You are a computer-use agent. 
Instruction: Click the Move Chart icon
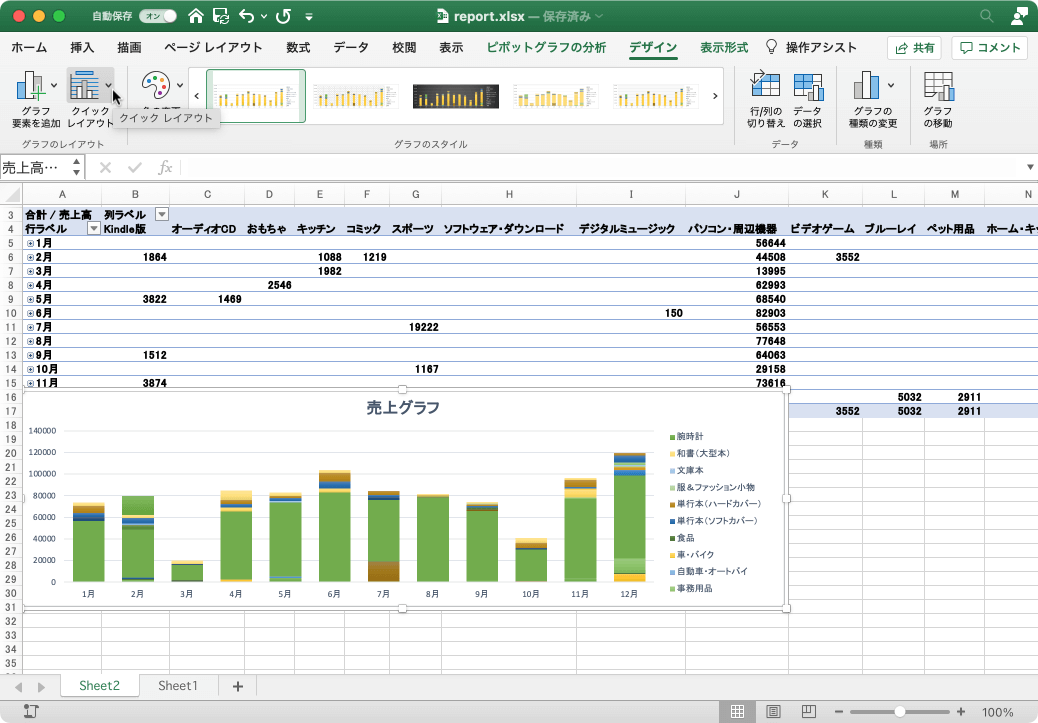pos(939,85)
